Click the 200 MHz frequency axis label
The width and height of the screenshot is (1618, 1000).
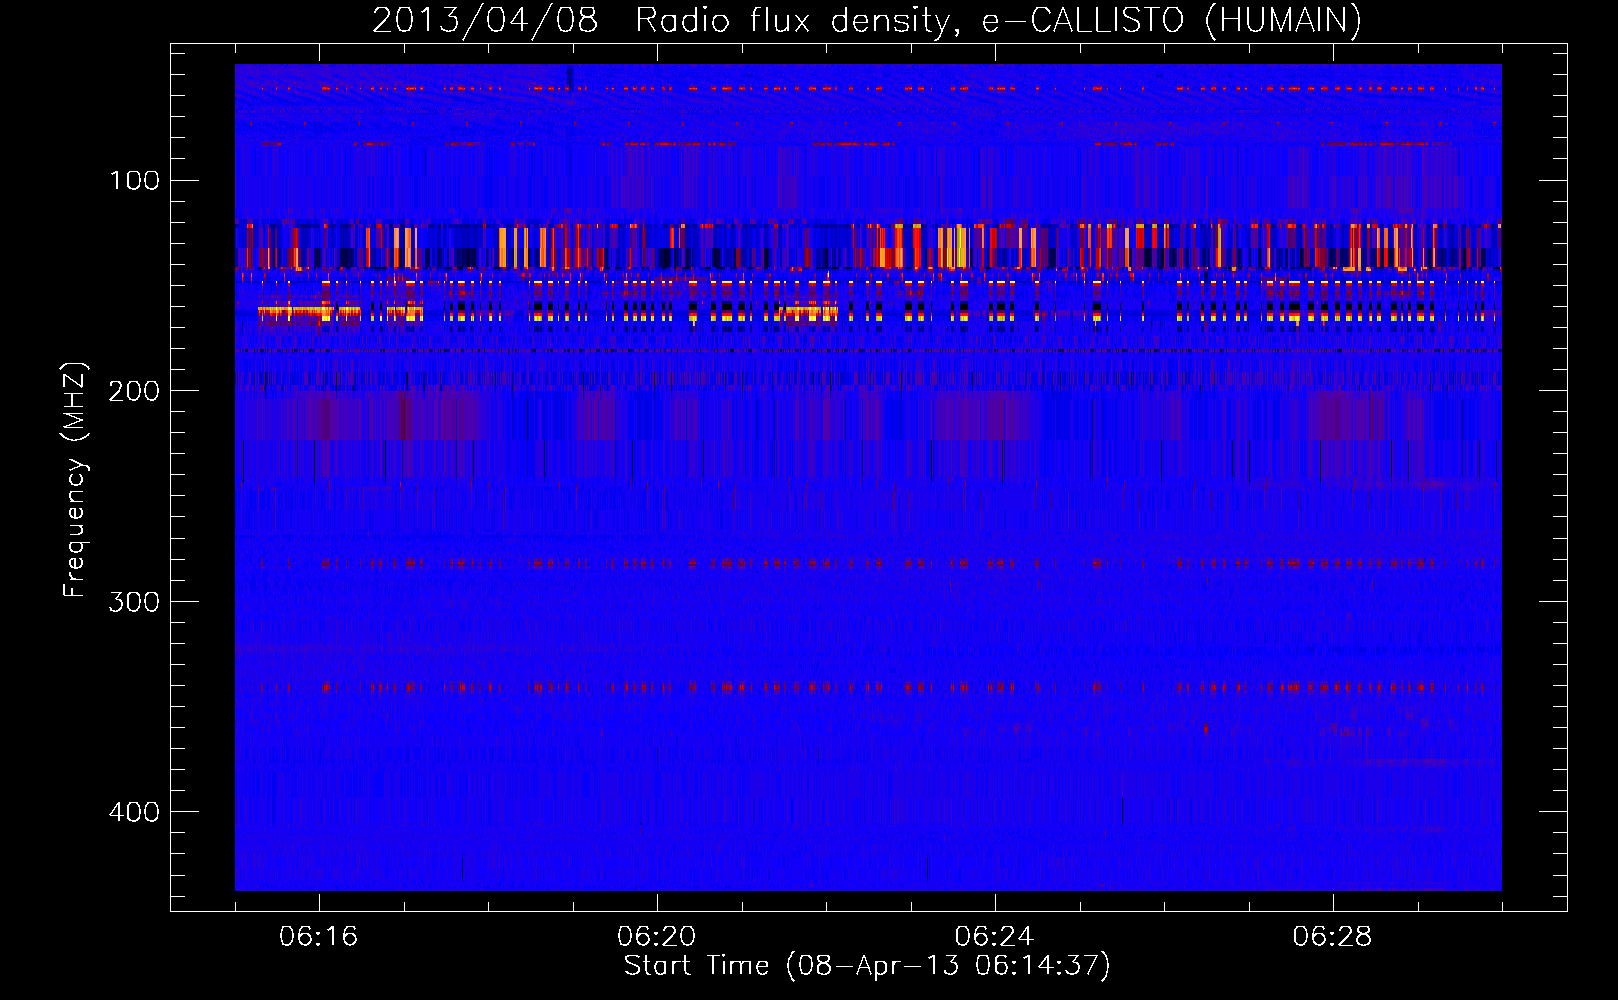coord(135,391)
